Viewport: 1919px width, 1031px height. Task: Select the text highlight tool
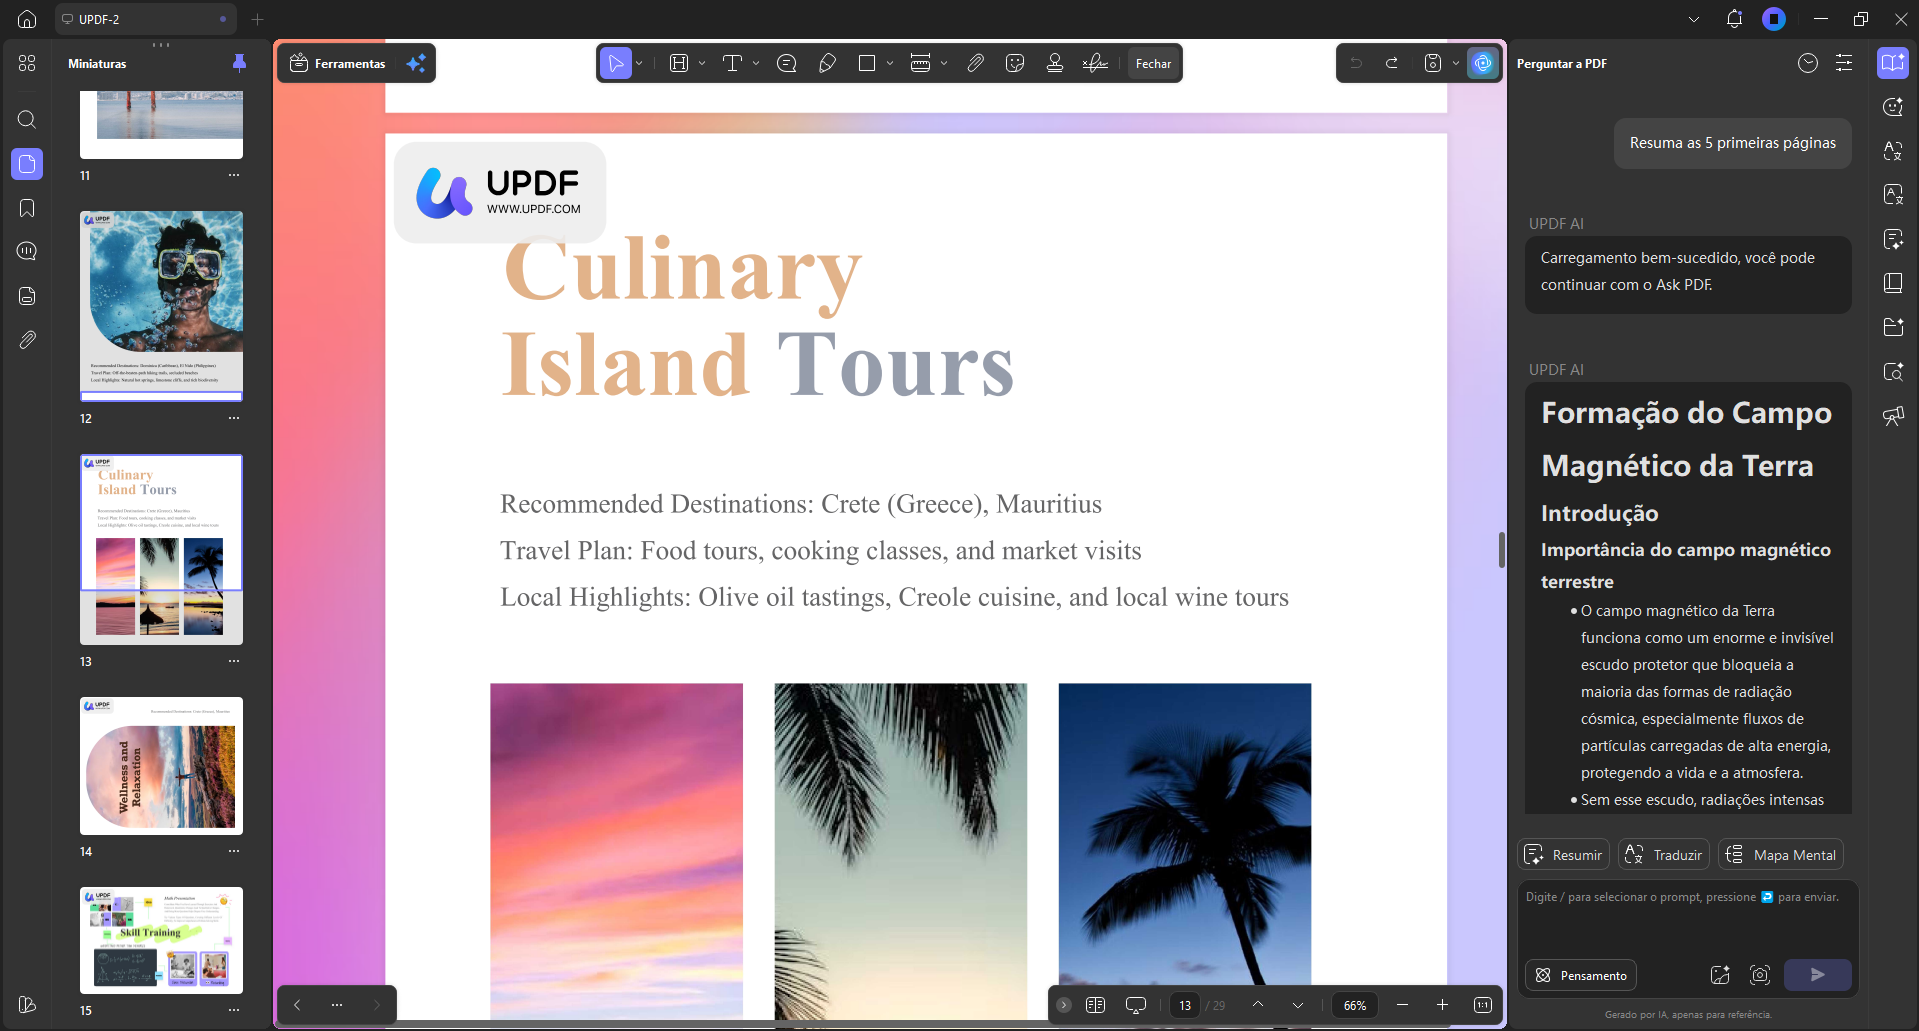pos(679,64)
